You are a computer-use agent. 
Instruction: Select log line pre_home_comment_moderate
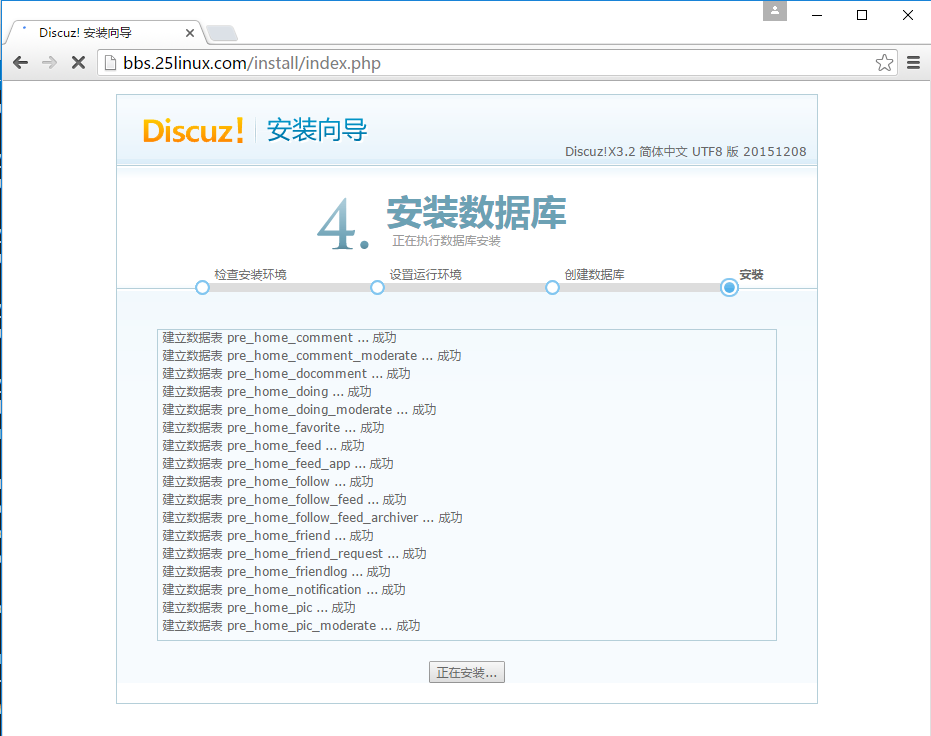click(x=312, y=356)
